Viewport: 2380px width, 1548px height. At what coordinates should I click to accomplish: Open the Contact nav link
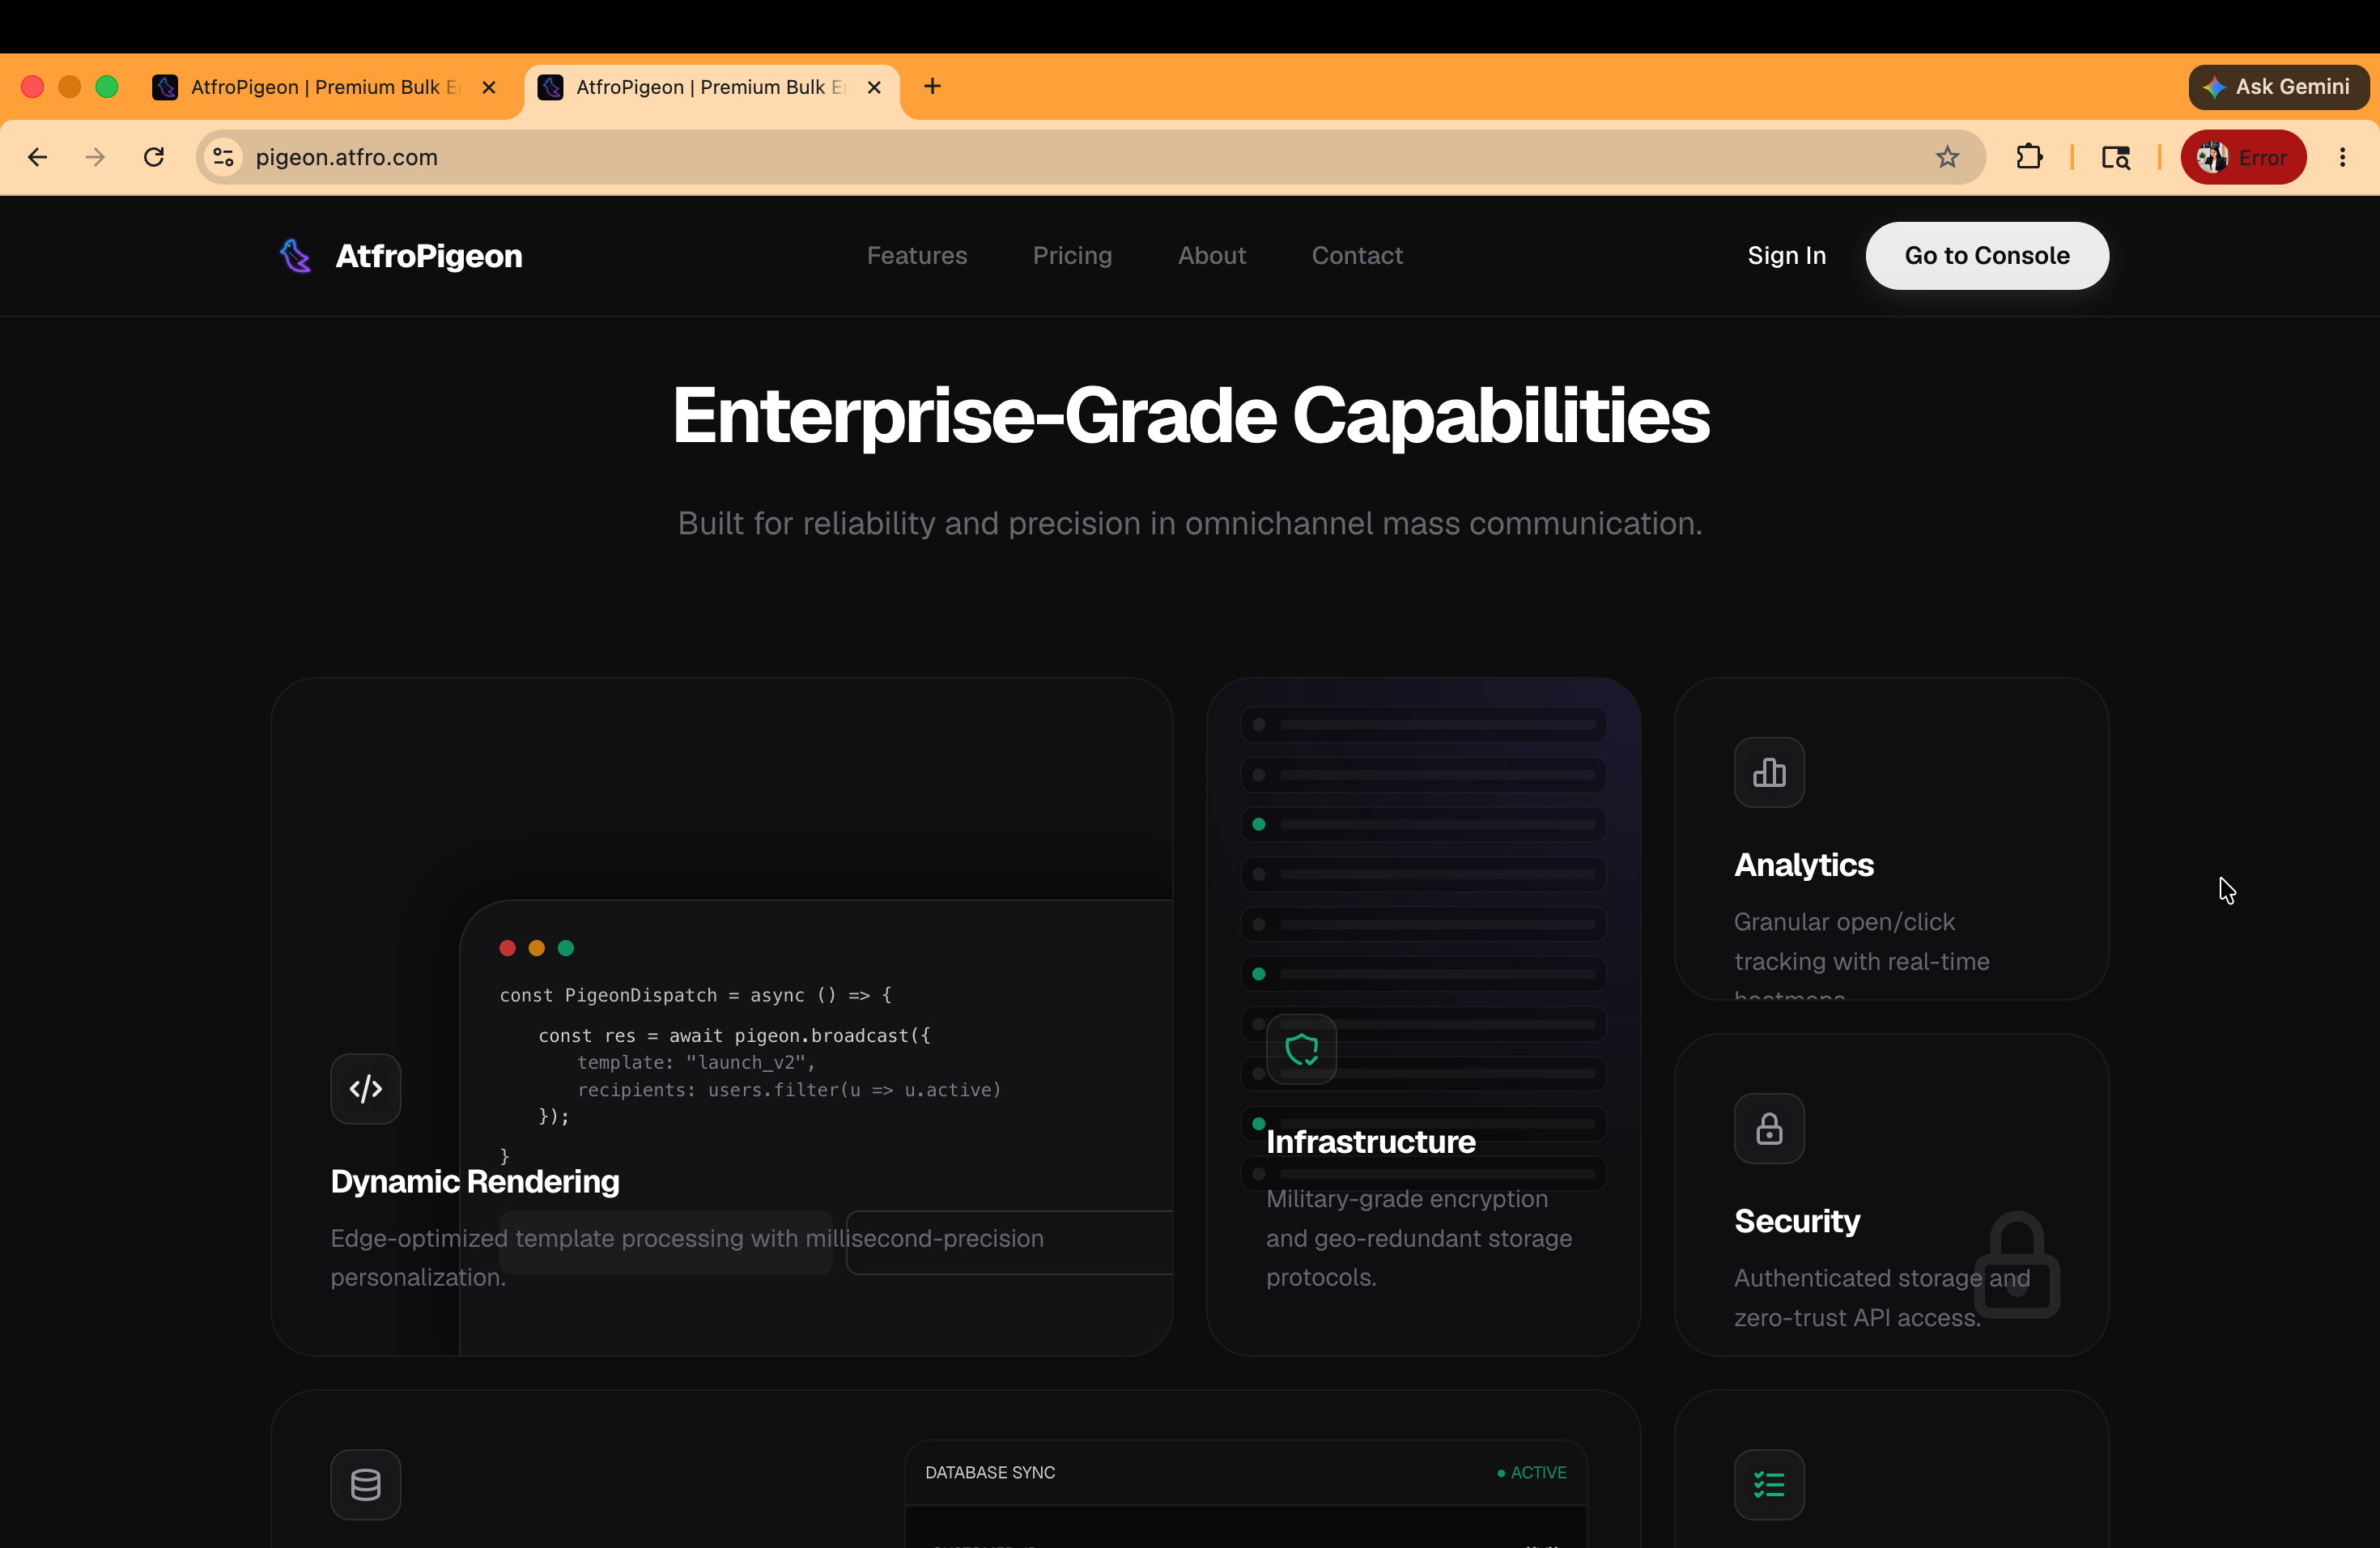point(1357,256)
